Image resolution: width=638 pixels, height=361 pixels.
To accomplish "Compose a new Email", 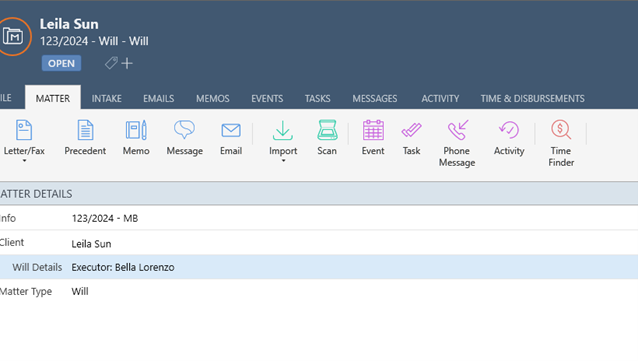I will coord(231,138).
